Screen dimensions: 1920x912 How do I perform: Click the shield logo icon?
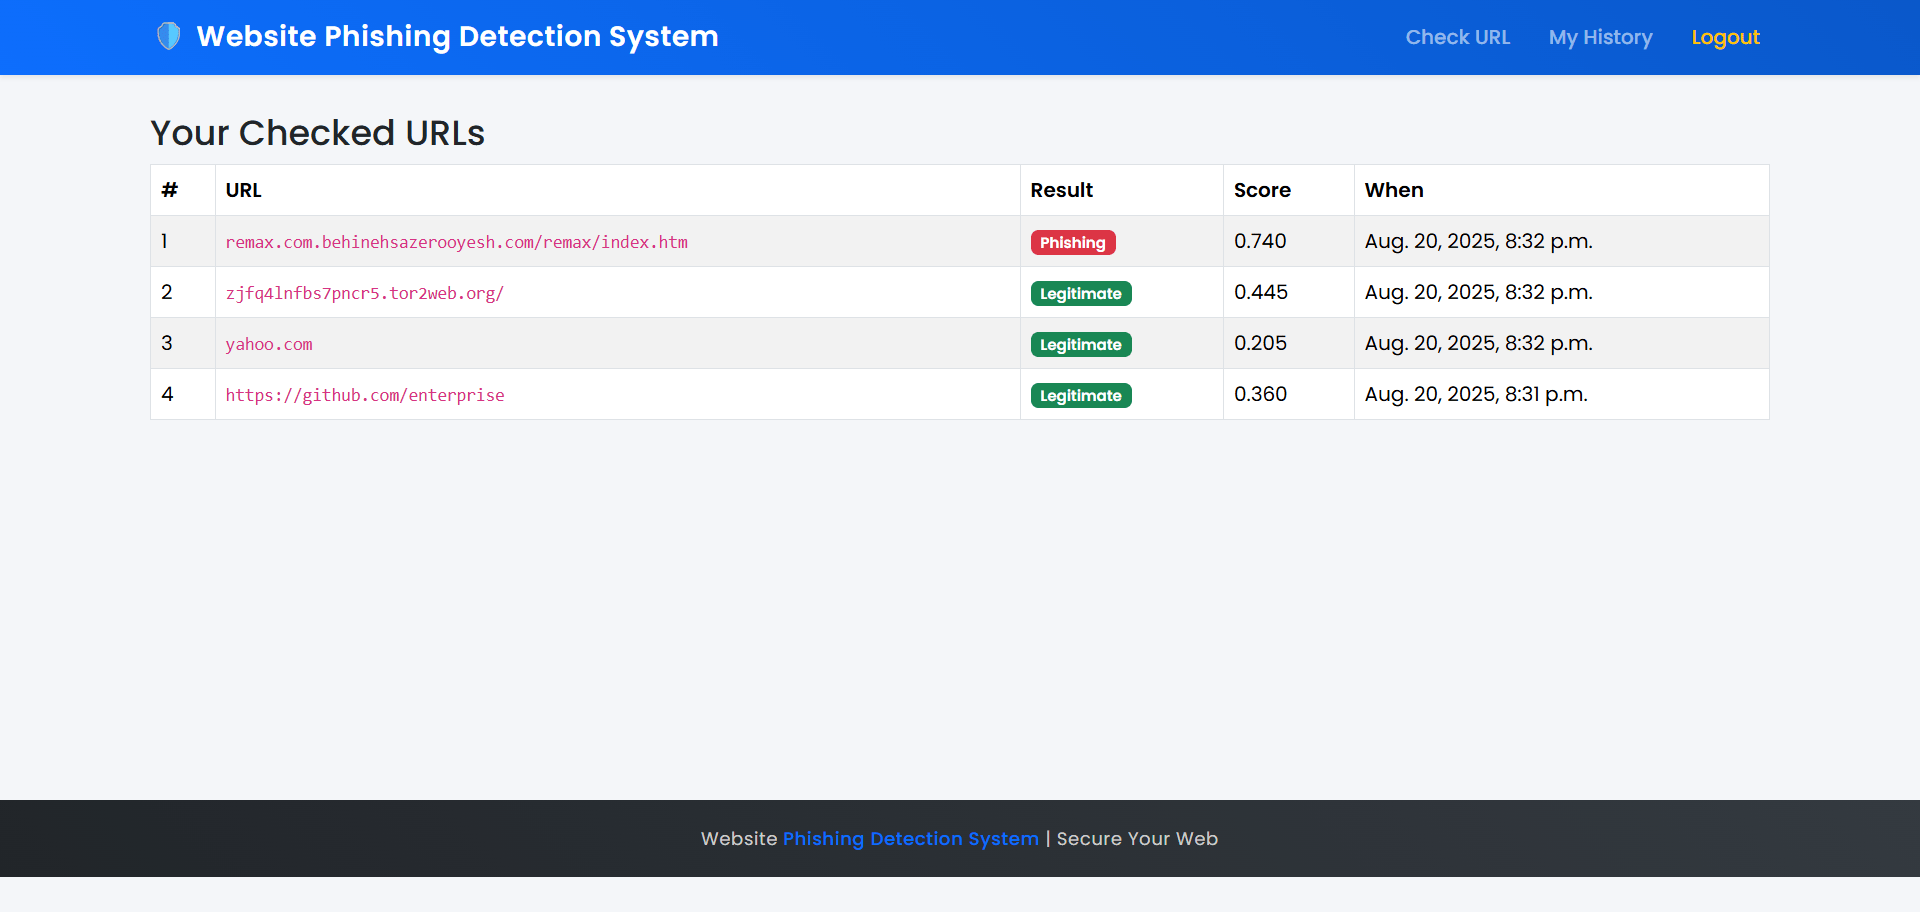(168, 36)
